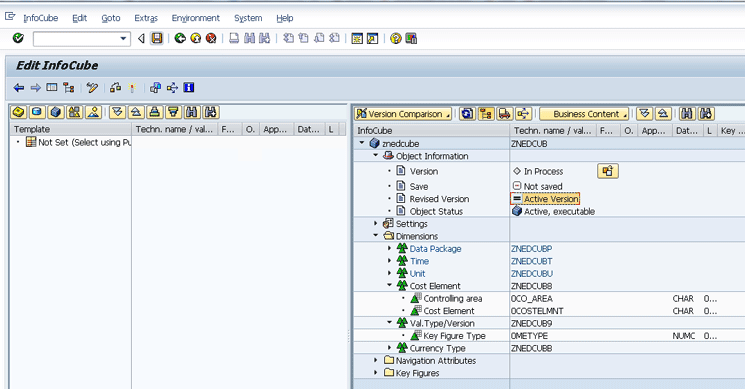Select the Data Package dimension link
Image resolution: width=745 pixels, height=389 pixels.
(x=435, y=248)
